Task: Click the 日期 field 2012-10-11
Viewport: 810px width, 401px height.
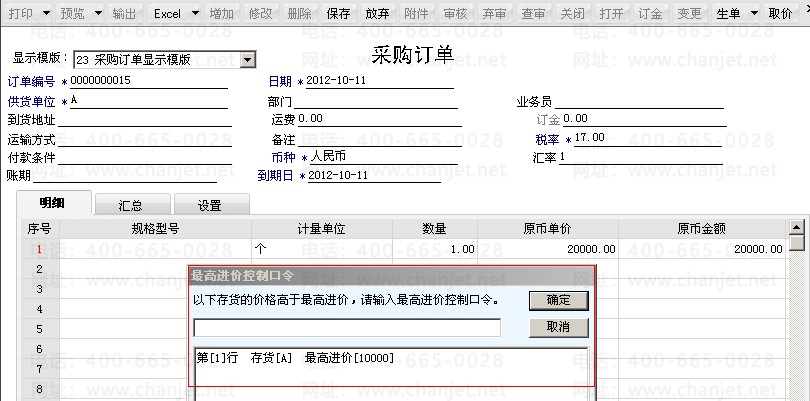Action: (x=380, y=81)
